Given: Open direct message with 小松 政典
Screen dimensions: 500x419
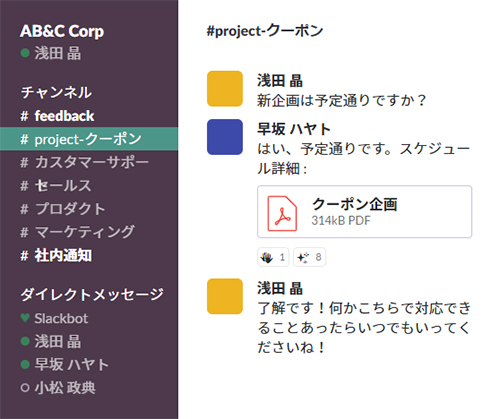Looking at the screenshot, I should point(89,388).
